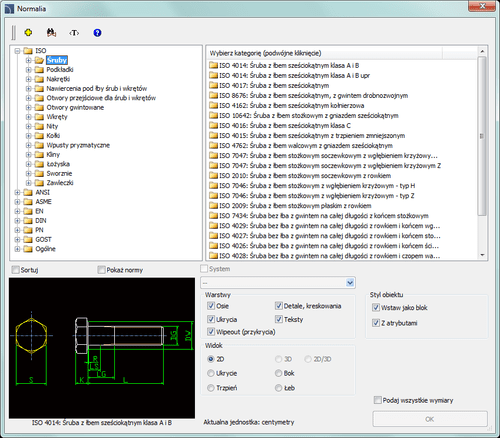Select the EN standards folder
This screenshot has height=438, width=500.
pyautogui.click(x=39, y=211)
